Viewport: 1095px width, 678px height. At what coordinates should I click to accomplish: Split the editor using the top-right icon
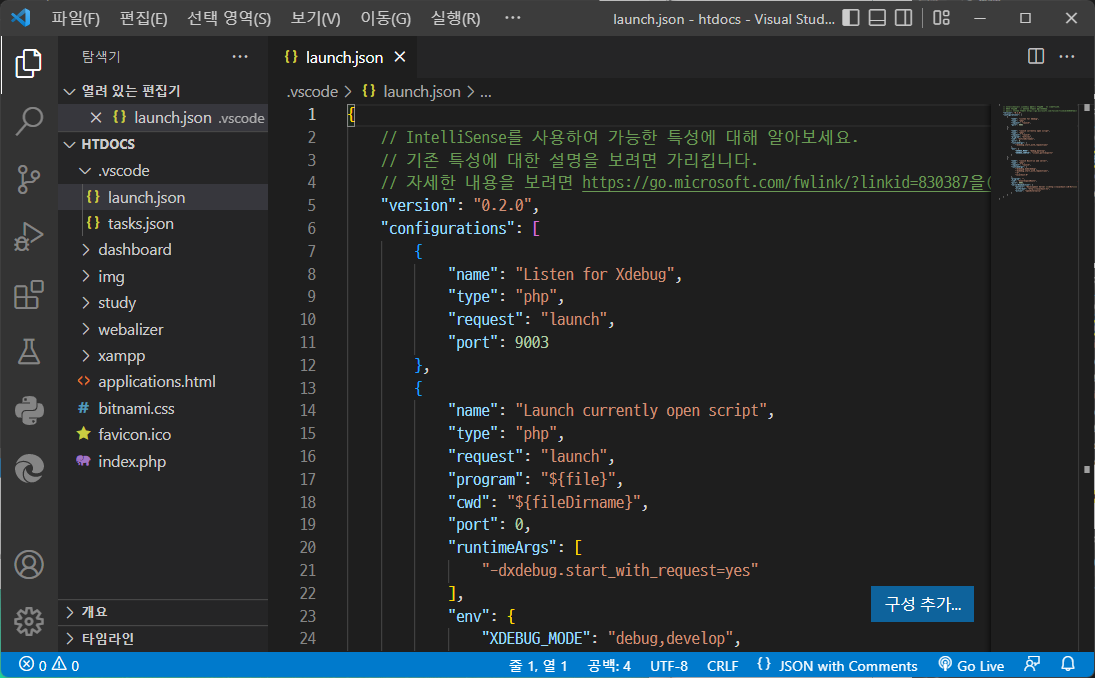[1034, 56]
